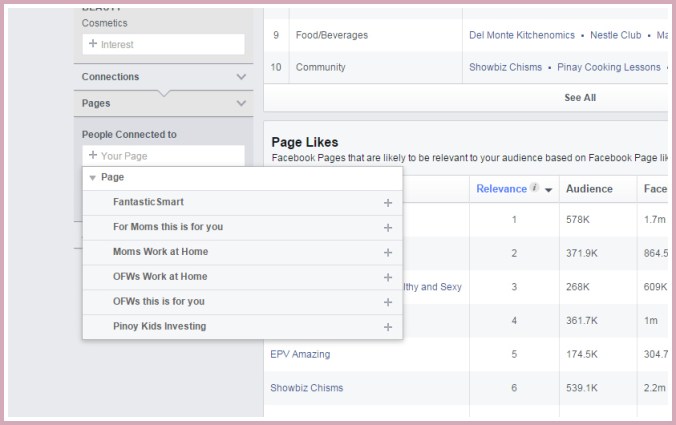The image size is (676, 425).
Task: Open the Pinay Cooking Lessons link
Action: pos(608,68)
